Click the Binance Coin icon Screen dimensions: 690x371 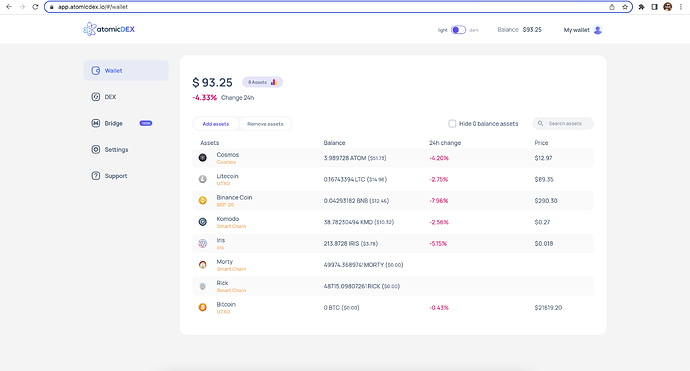tap(202, 200)
